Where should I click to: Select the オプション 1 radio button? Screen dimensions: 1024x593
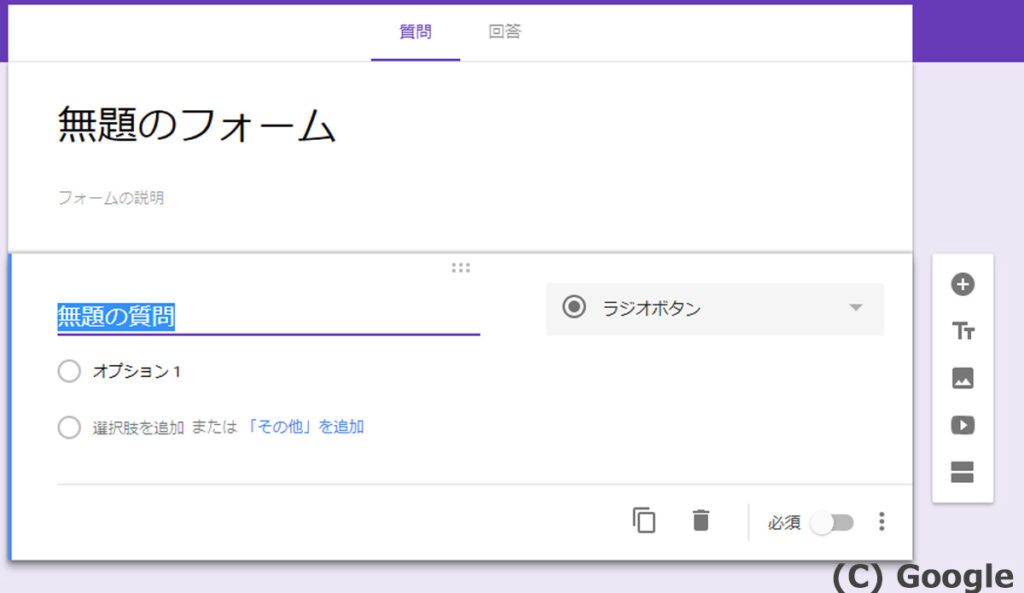click(x=69, y=371)
